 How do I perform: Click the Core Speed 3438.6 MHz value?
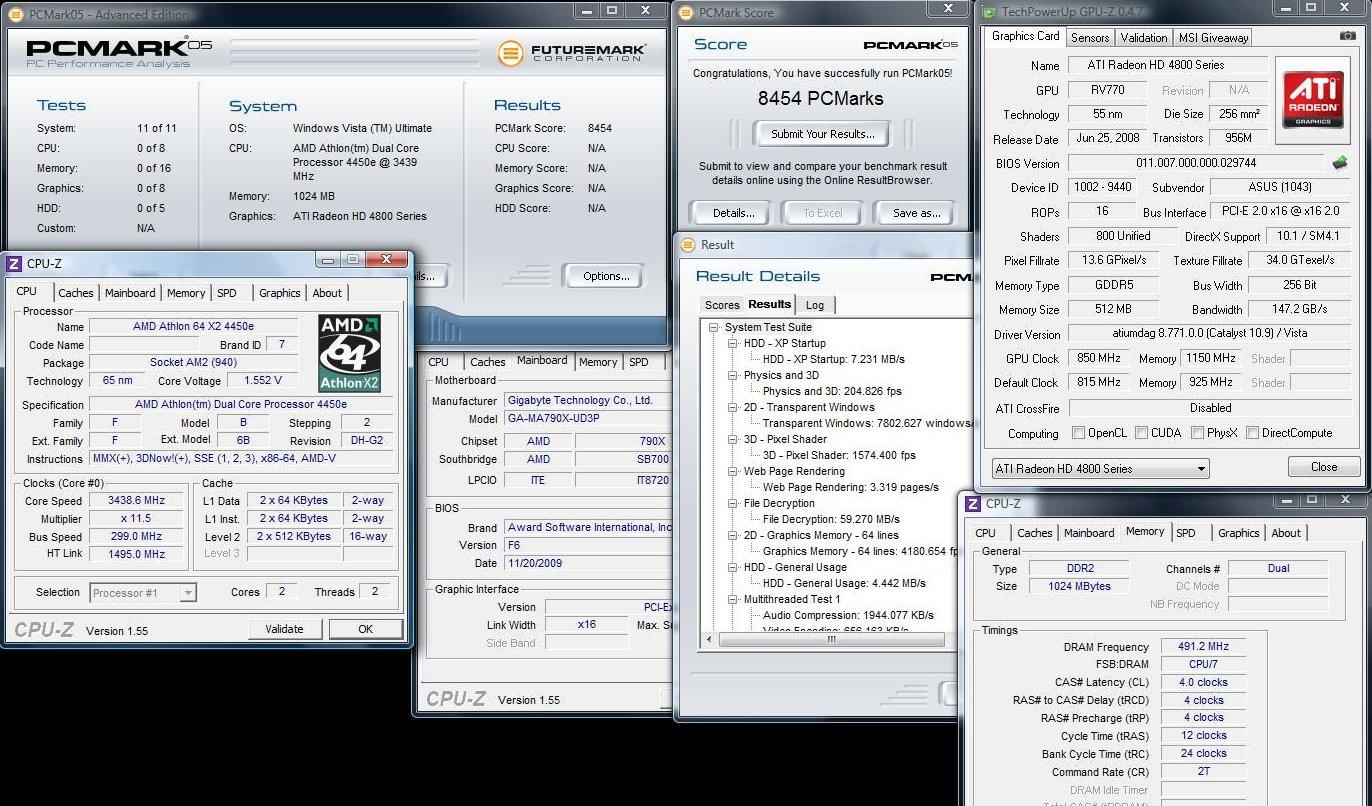pos(137,501)
